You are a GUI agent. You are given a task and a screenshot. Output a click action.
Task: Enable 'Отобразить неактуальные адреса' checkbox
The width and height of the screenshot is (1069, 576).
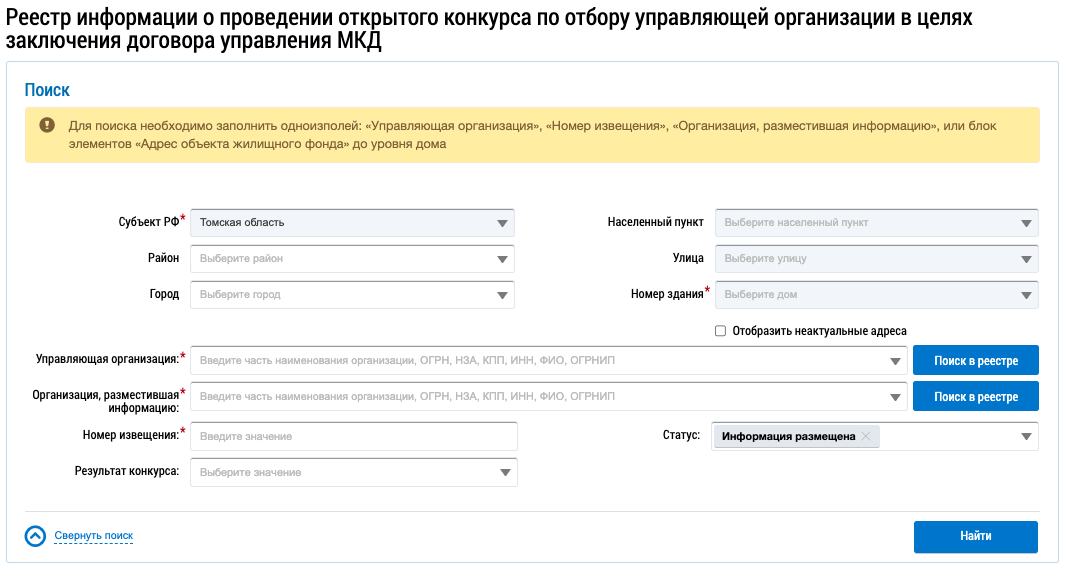[720, 331]
